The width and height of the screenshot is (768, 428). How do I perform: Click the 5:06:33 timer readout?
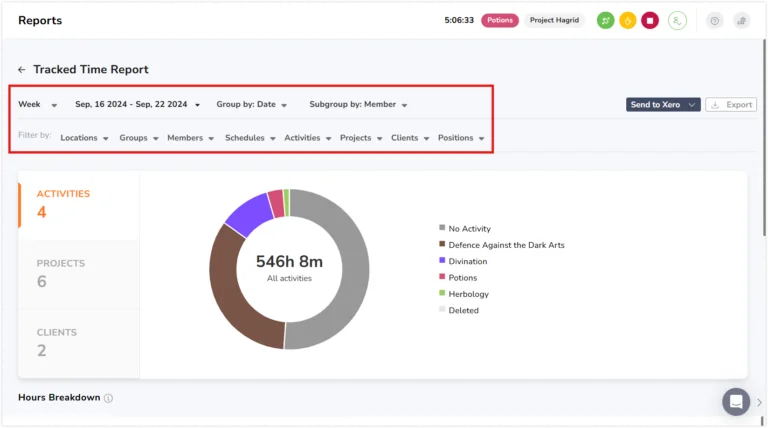click(459, 20)
